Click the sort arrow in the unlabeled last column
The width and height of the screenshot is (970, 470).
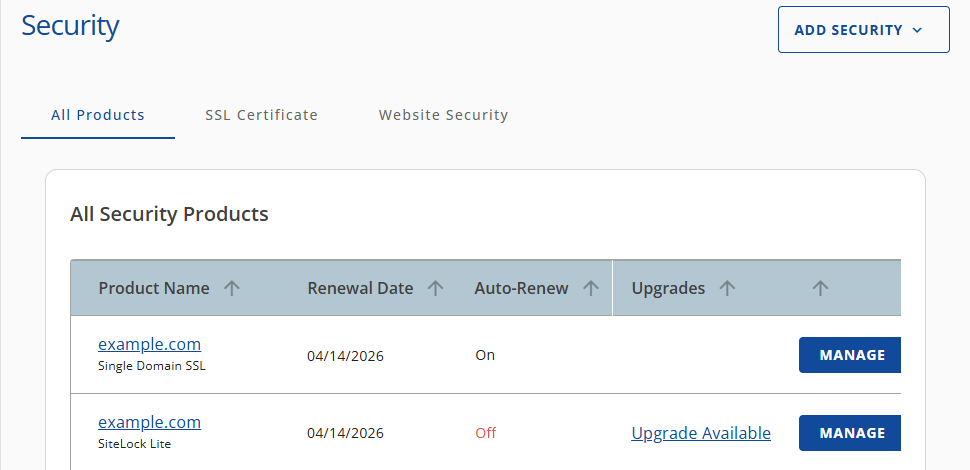[x=820, y=288]
